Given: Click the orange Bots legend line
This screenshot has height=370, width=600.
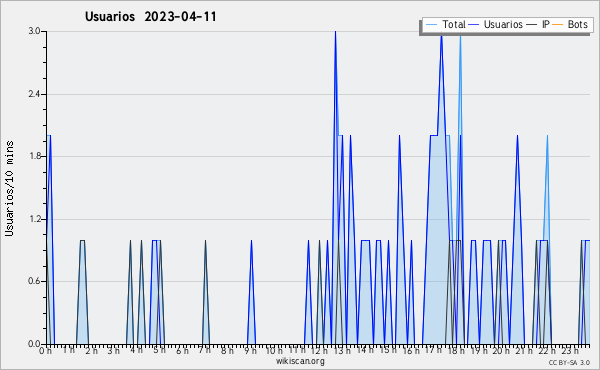Looking at the screenshot, I should 558,25.
